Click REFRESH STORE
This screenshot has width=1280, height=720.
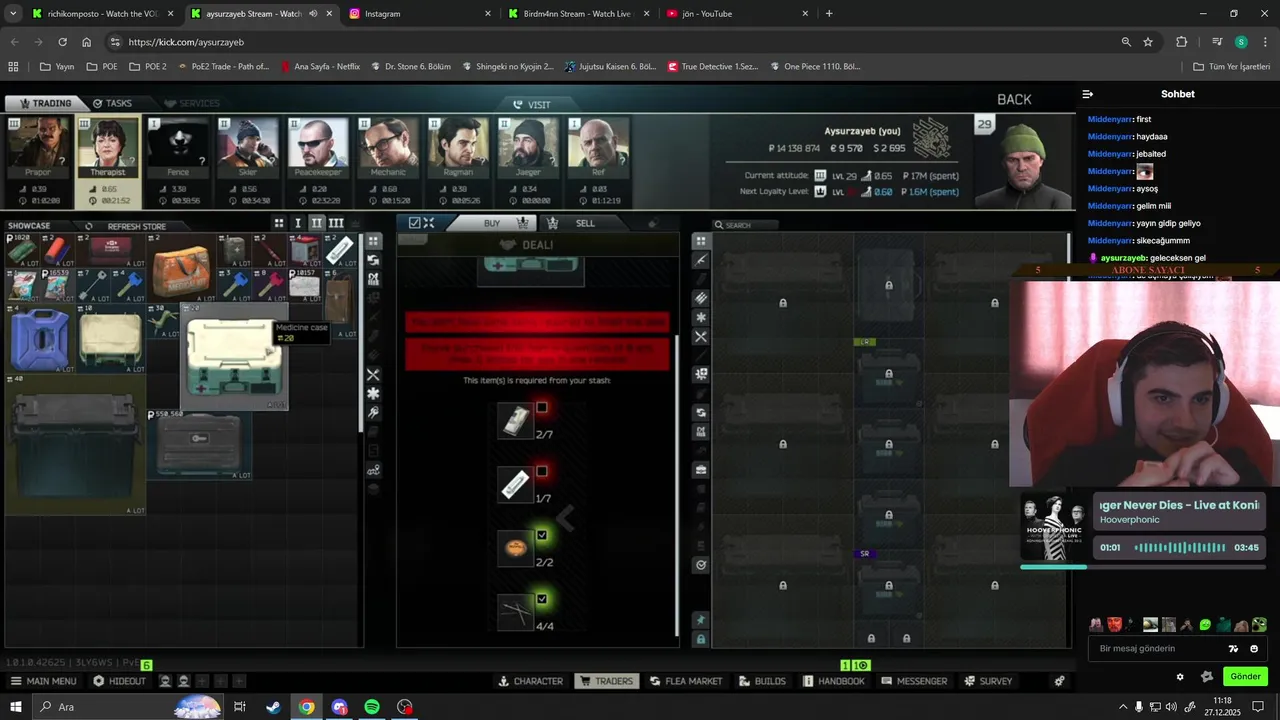(129, 226)
